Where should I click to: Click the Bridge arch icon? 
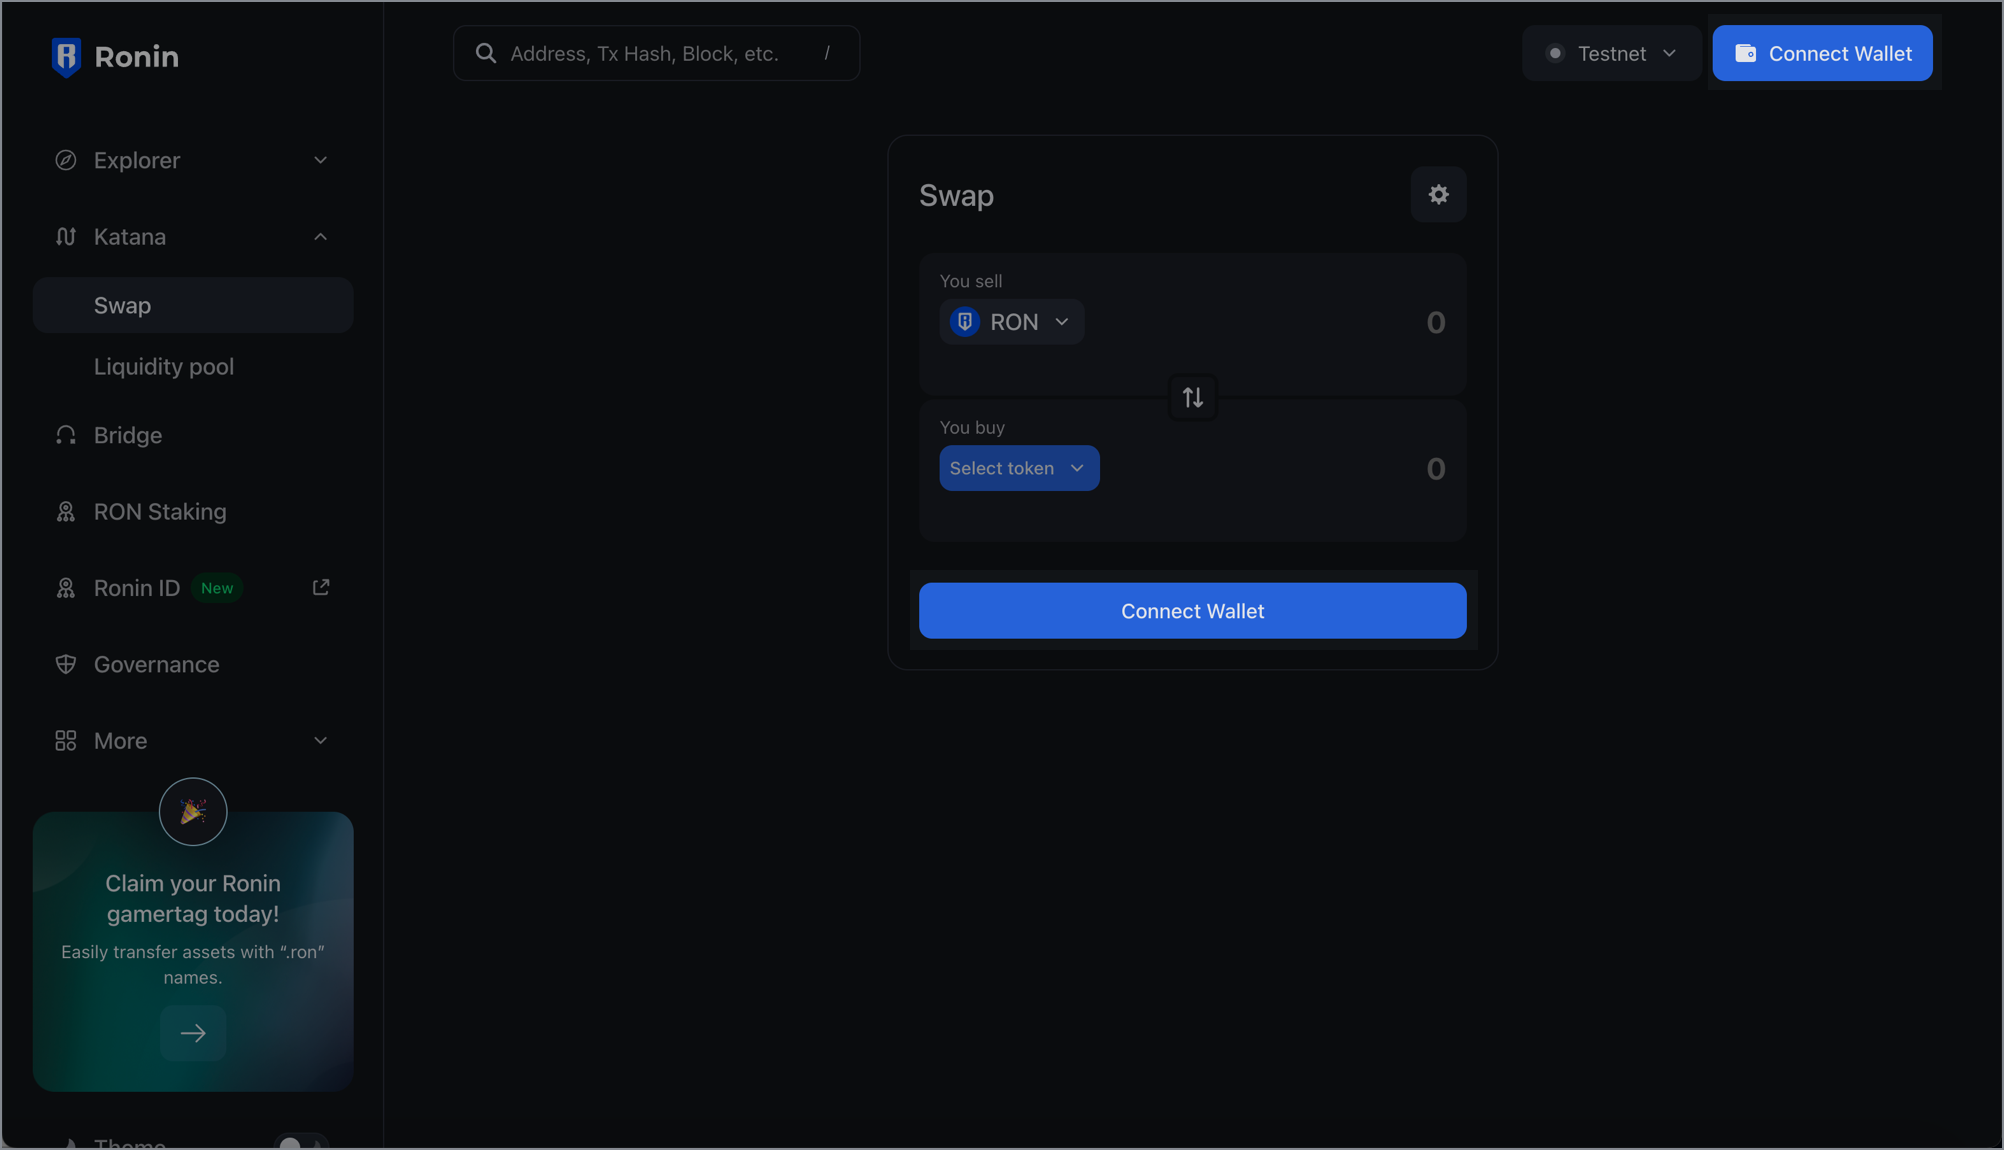tap(66, 435)
